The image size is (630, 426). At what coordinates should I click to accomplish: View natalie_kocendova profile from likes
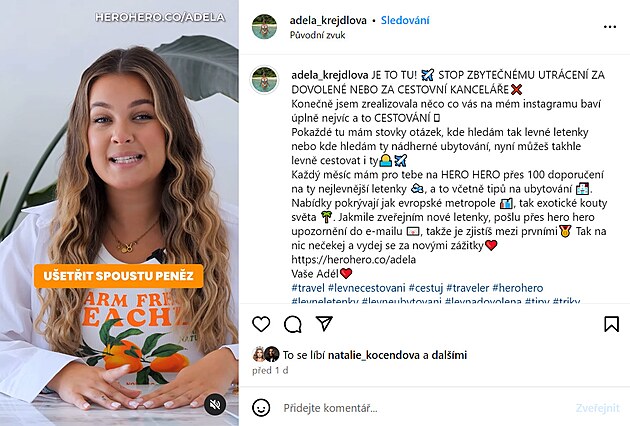click(374, 355)
